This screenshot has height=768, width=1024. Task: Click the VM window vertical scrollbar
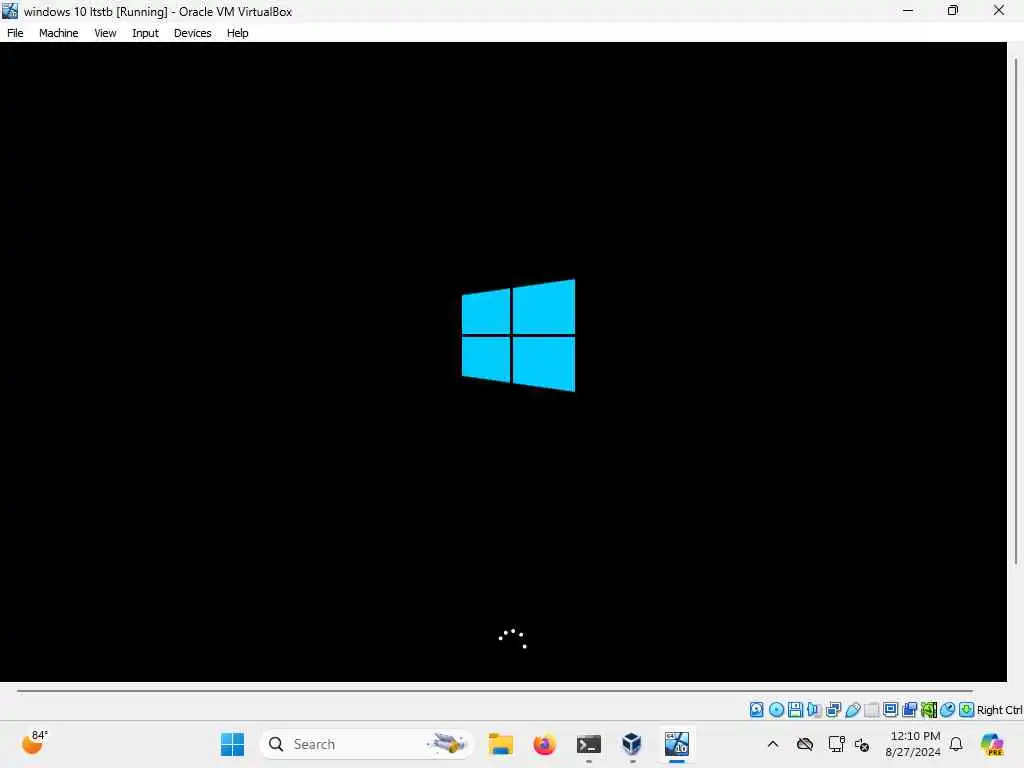click(1016, 311)
